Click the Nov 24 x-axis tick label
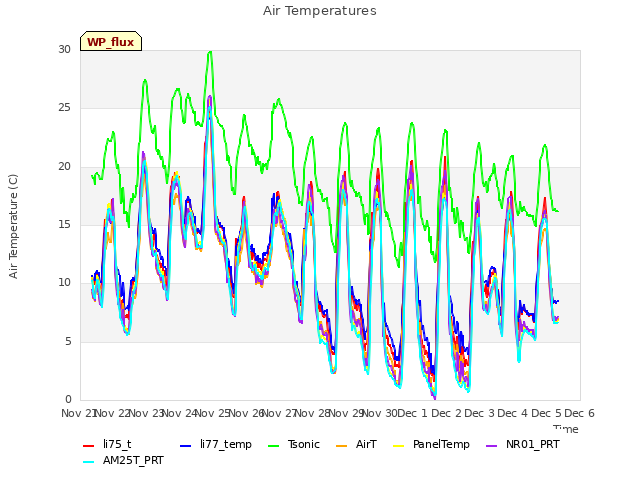This screenshot has height=480, width=640. (179, 413)
